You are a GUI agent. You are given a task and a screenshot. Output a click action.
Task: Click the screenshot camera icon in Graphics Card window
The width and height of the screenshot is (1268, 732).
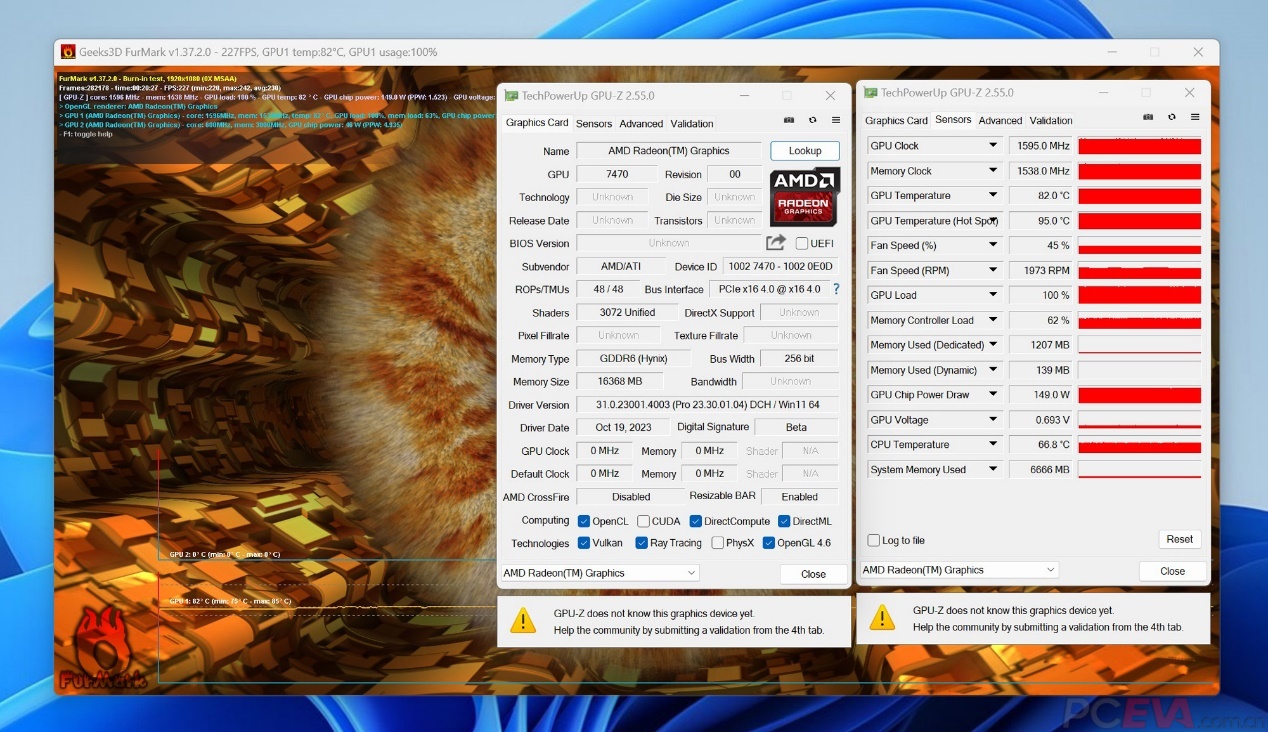click(789, 120)
